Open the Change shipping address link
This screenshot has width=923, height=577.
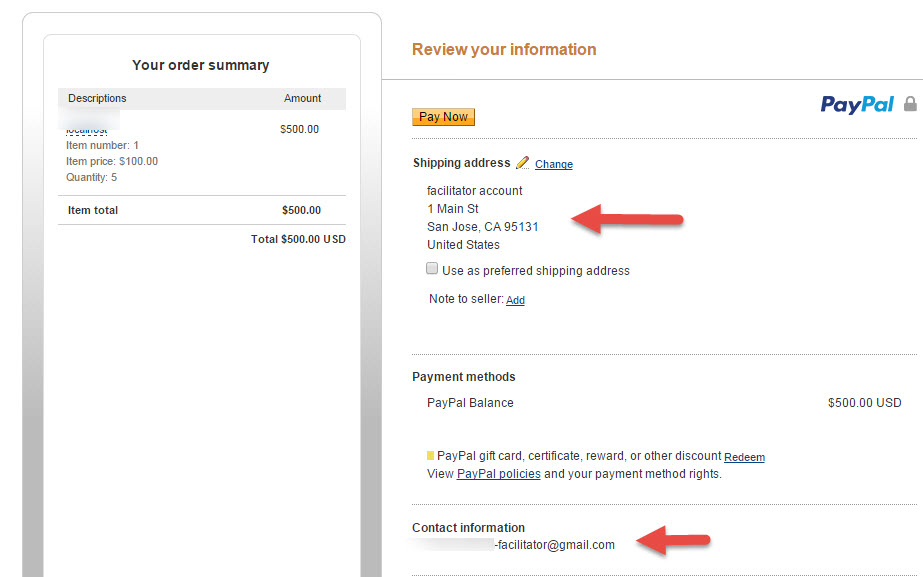(553, 164)
